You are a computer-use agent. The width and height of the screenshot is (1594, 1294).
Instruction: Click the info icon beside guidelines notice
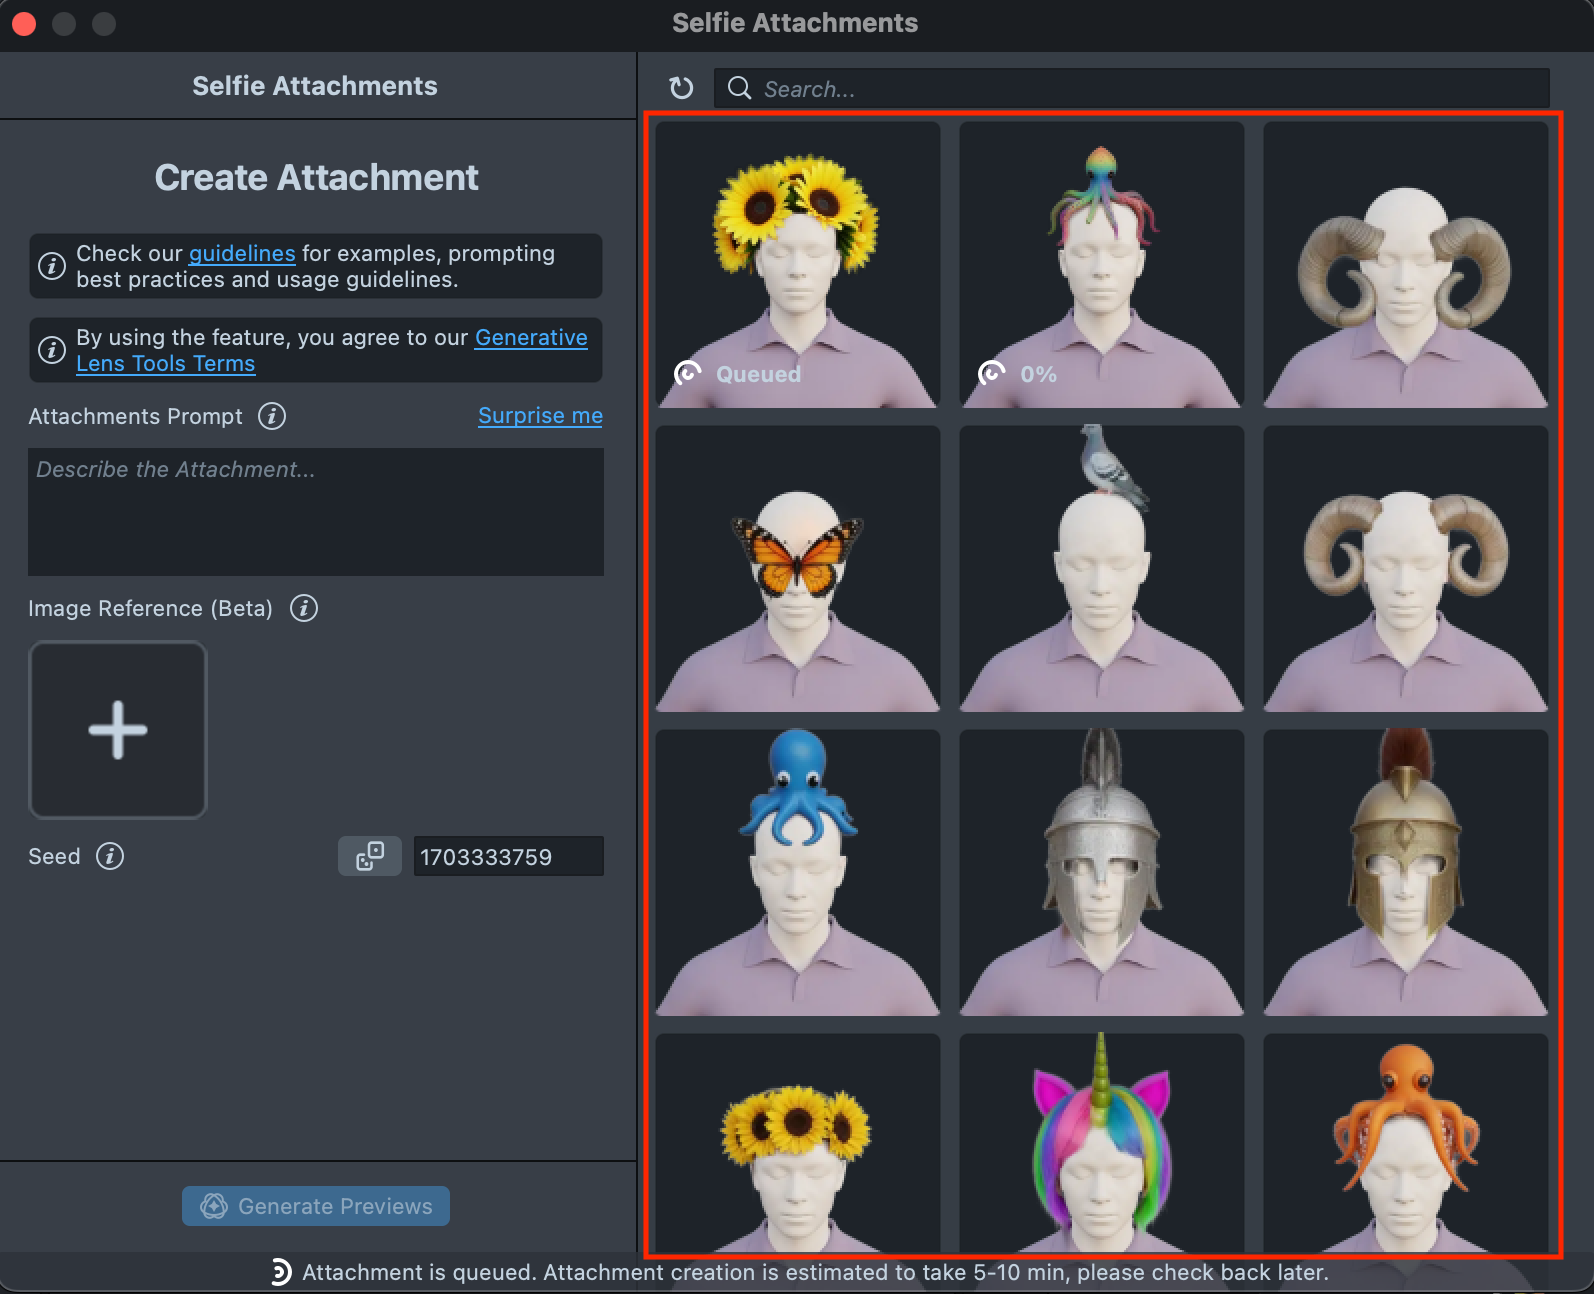[x=52, y=266]
